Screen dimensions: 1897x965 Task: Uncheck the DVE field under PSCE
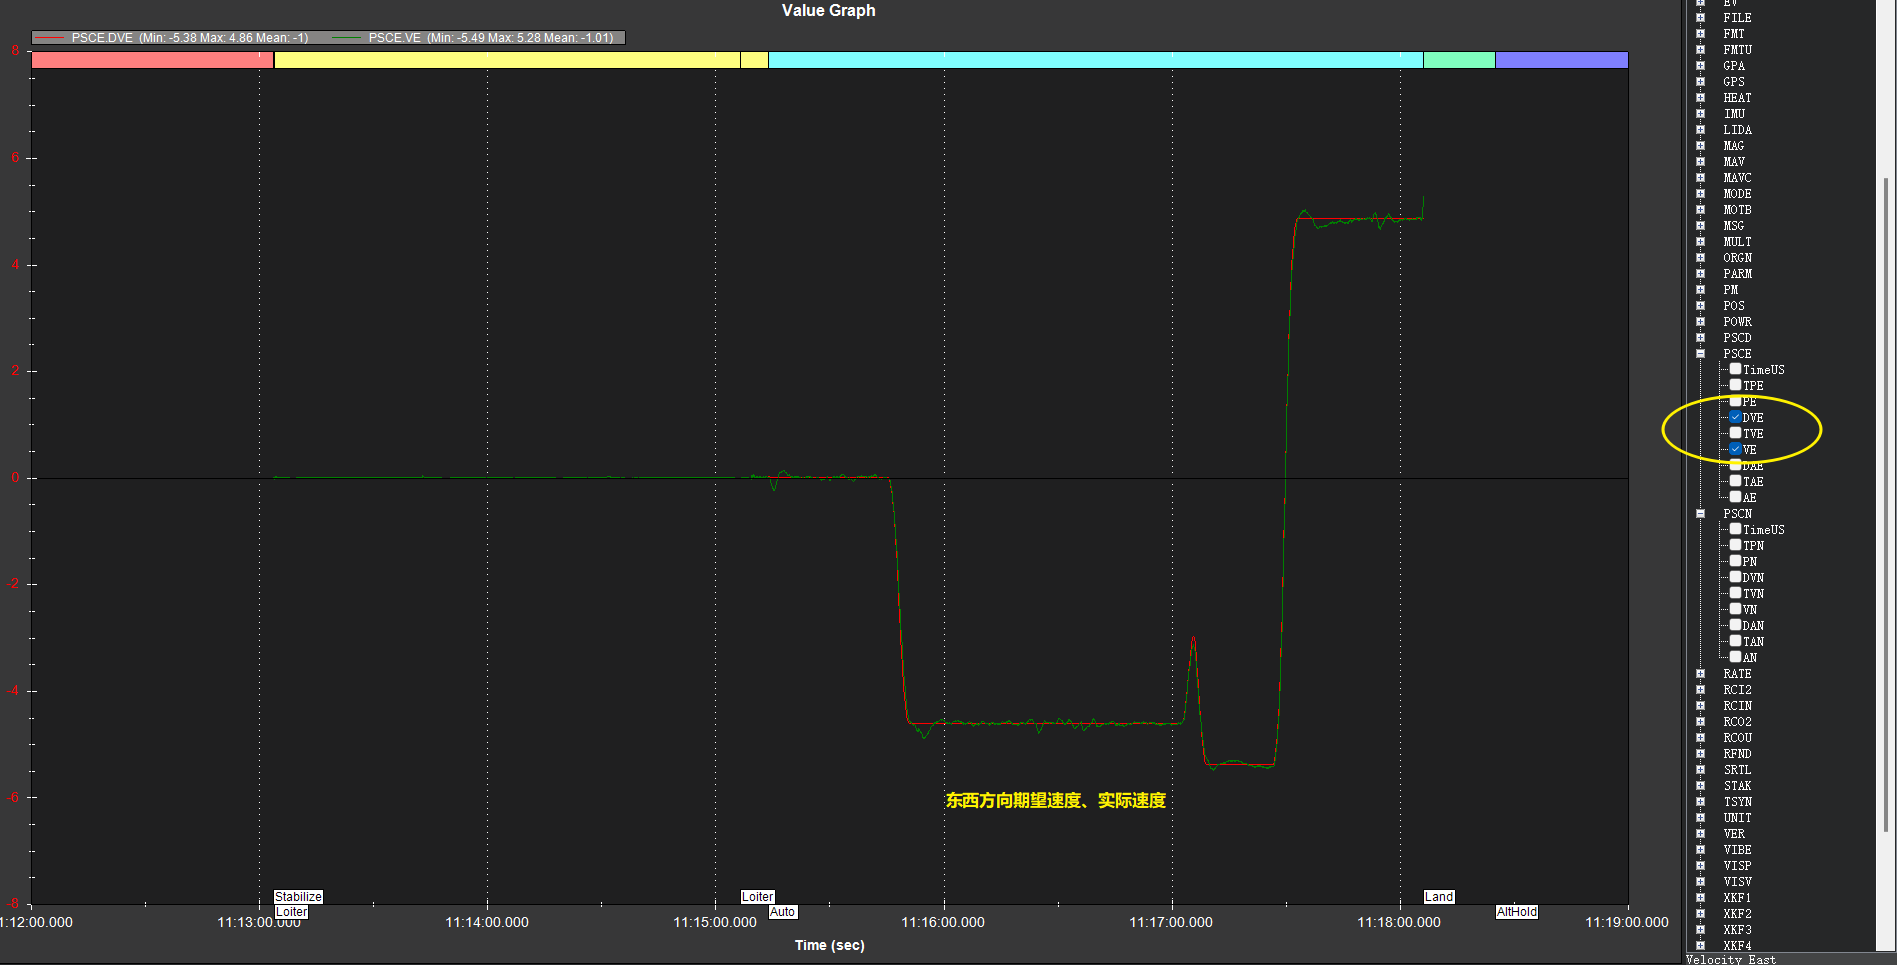click(x=1735, y=417)
